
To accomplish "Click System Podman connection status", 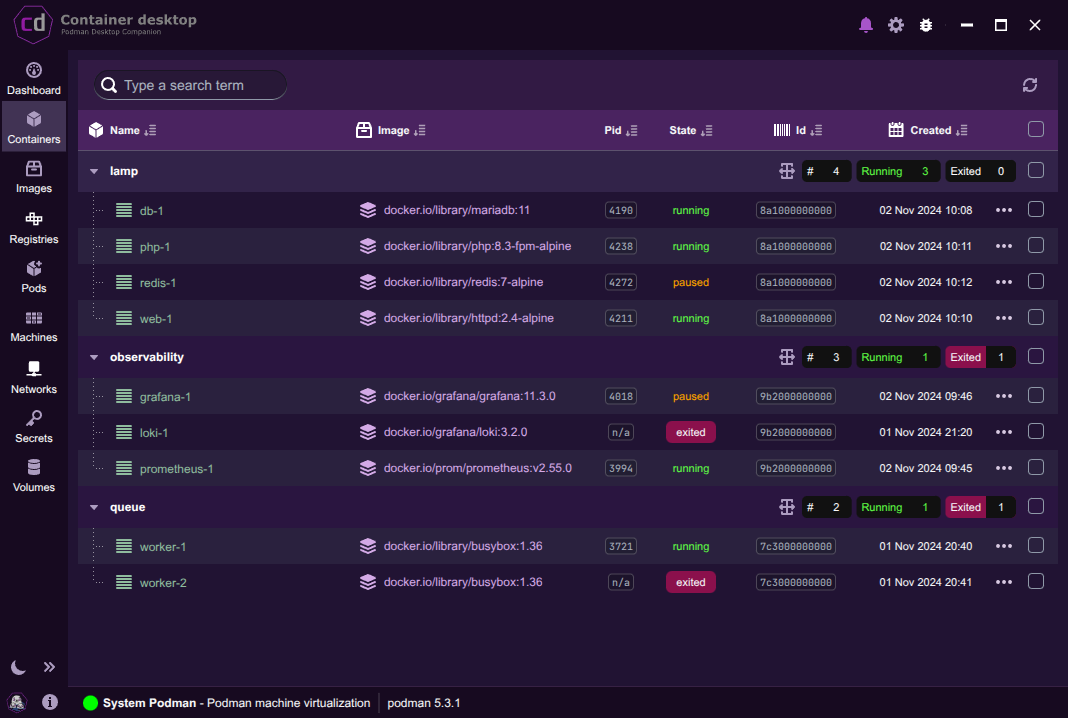I will pyautogui.click(x=227, y=702).
